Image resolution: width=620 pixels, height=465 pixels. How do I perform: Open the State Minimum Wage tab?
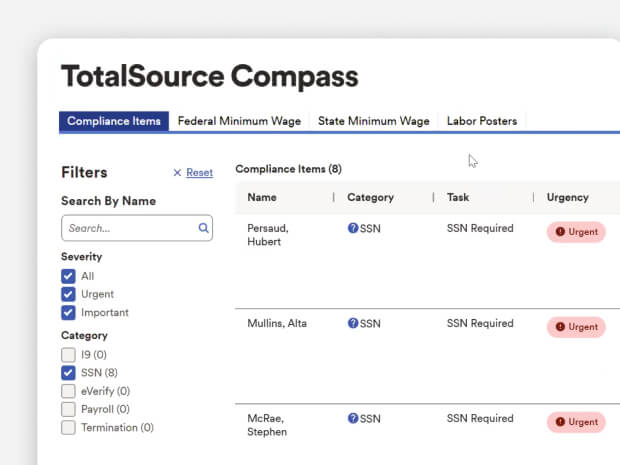[374, 121]
